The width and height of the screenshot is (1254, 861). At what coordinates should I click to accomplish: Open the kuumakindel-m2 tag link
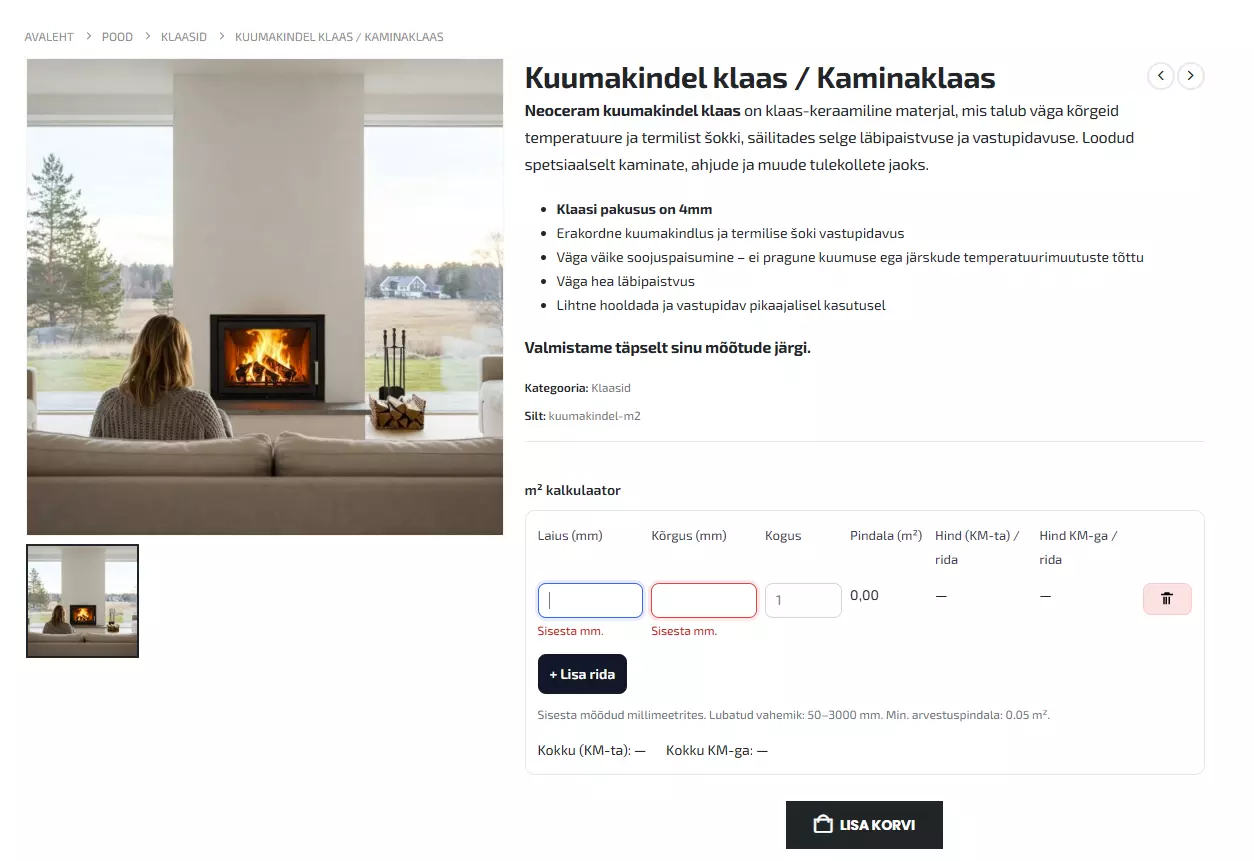[x=594, y=416]
